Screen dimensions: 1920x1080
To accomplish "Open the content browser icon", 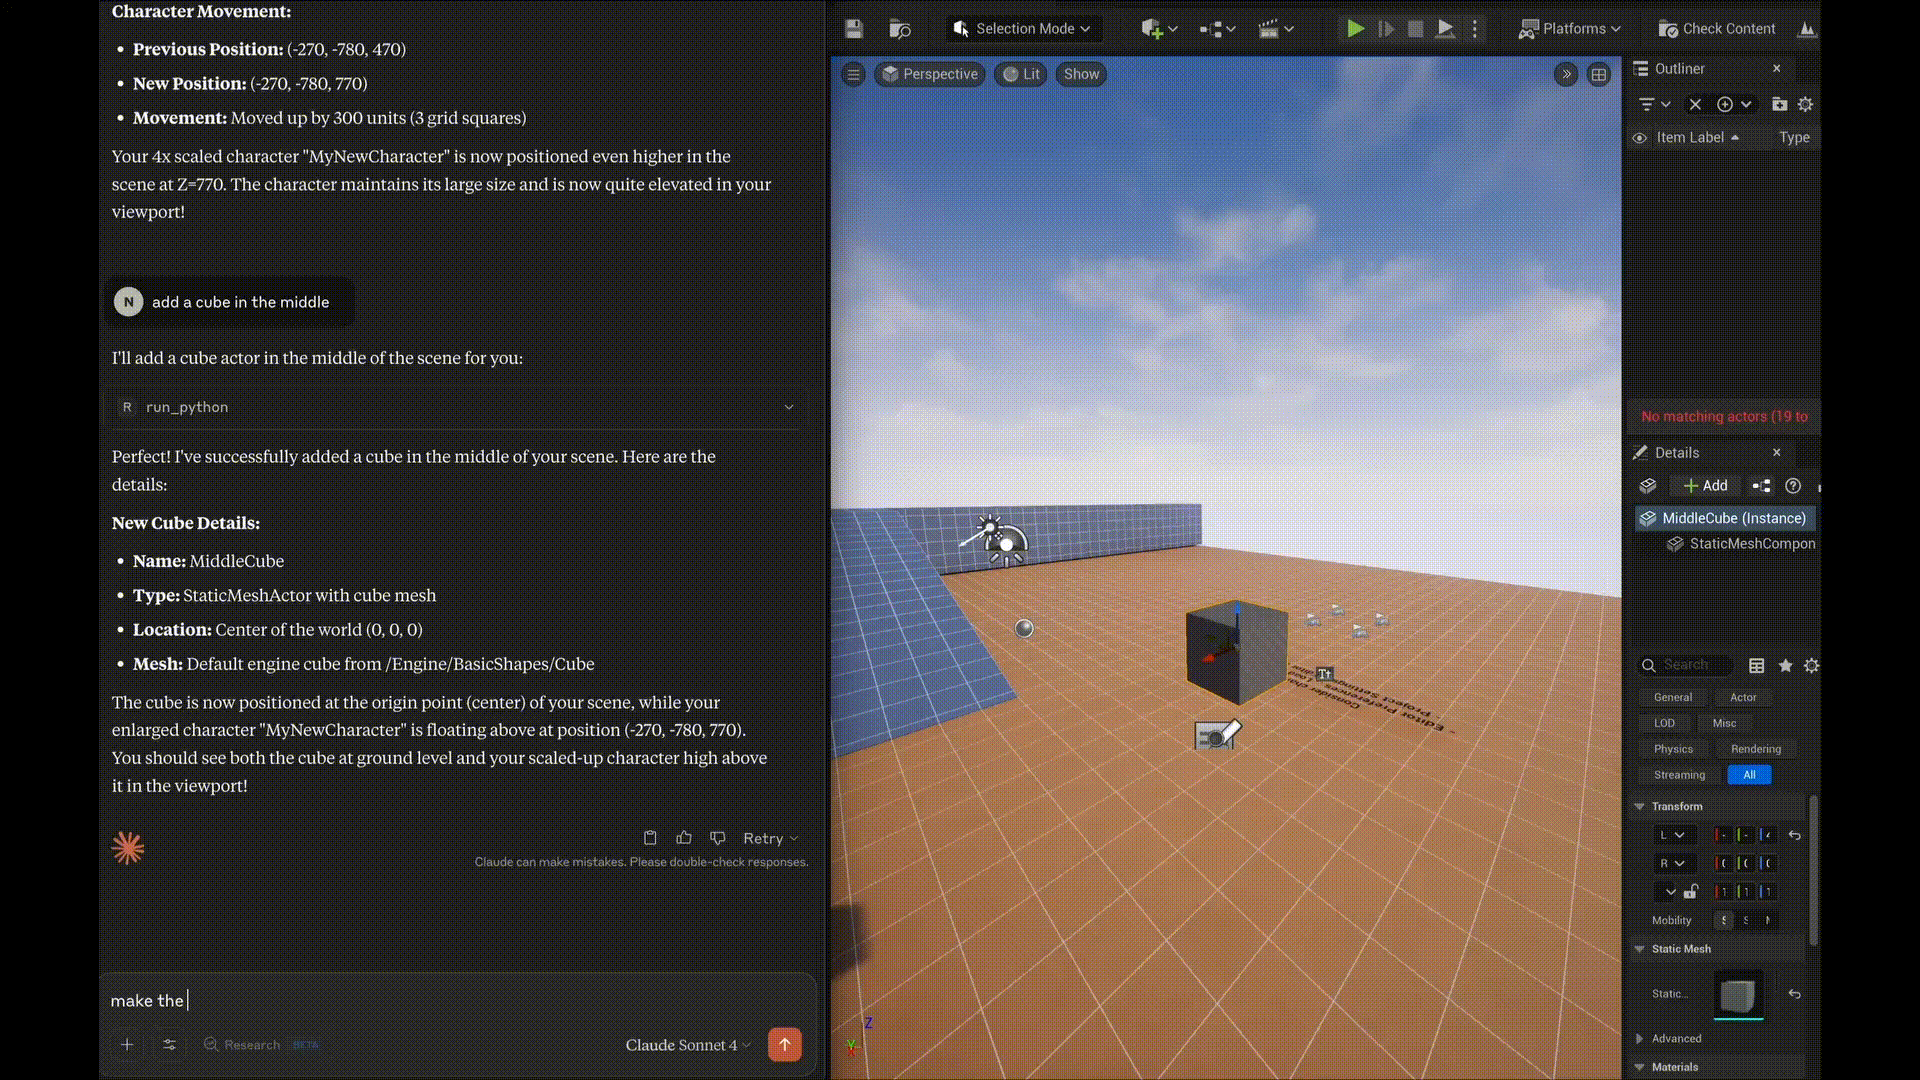I will 899,29.
